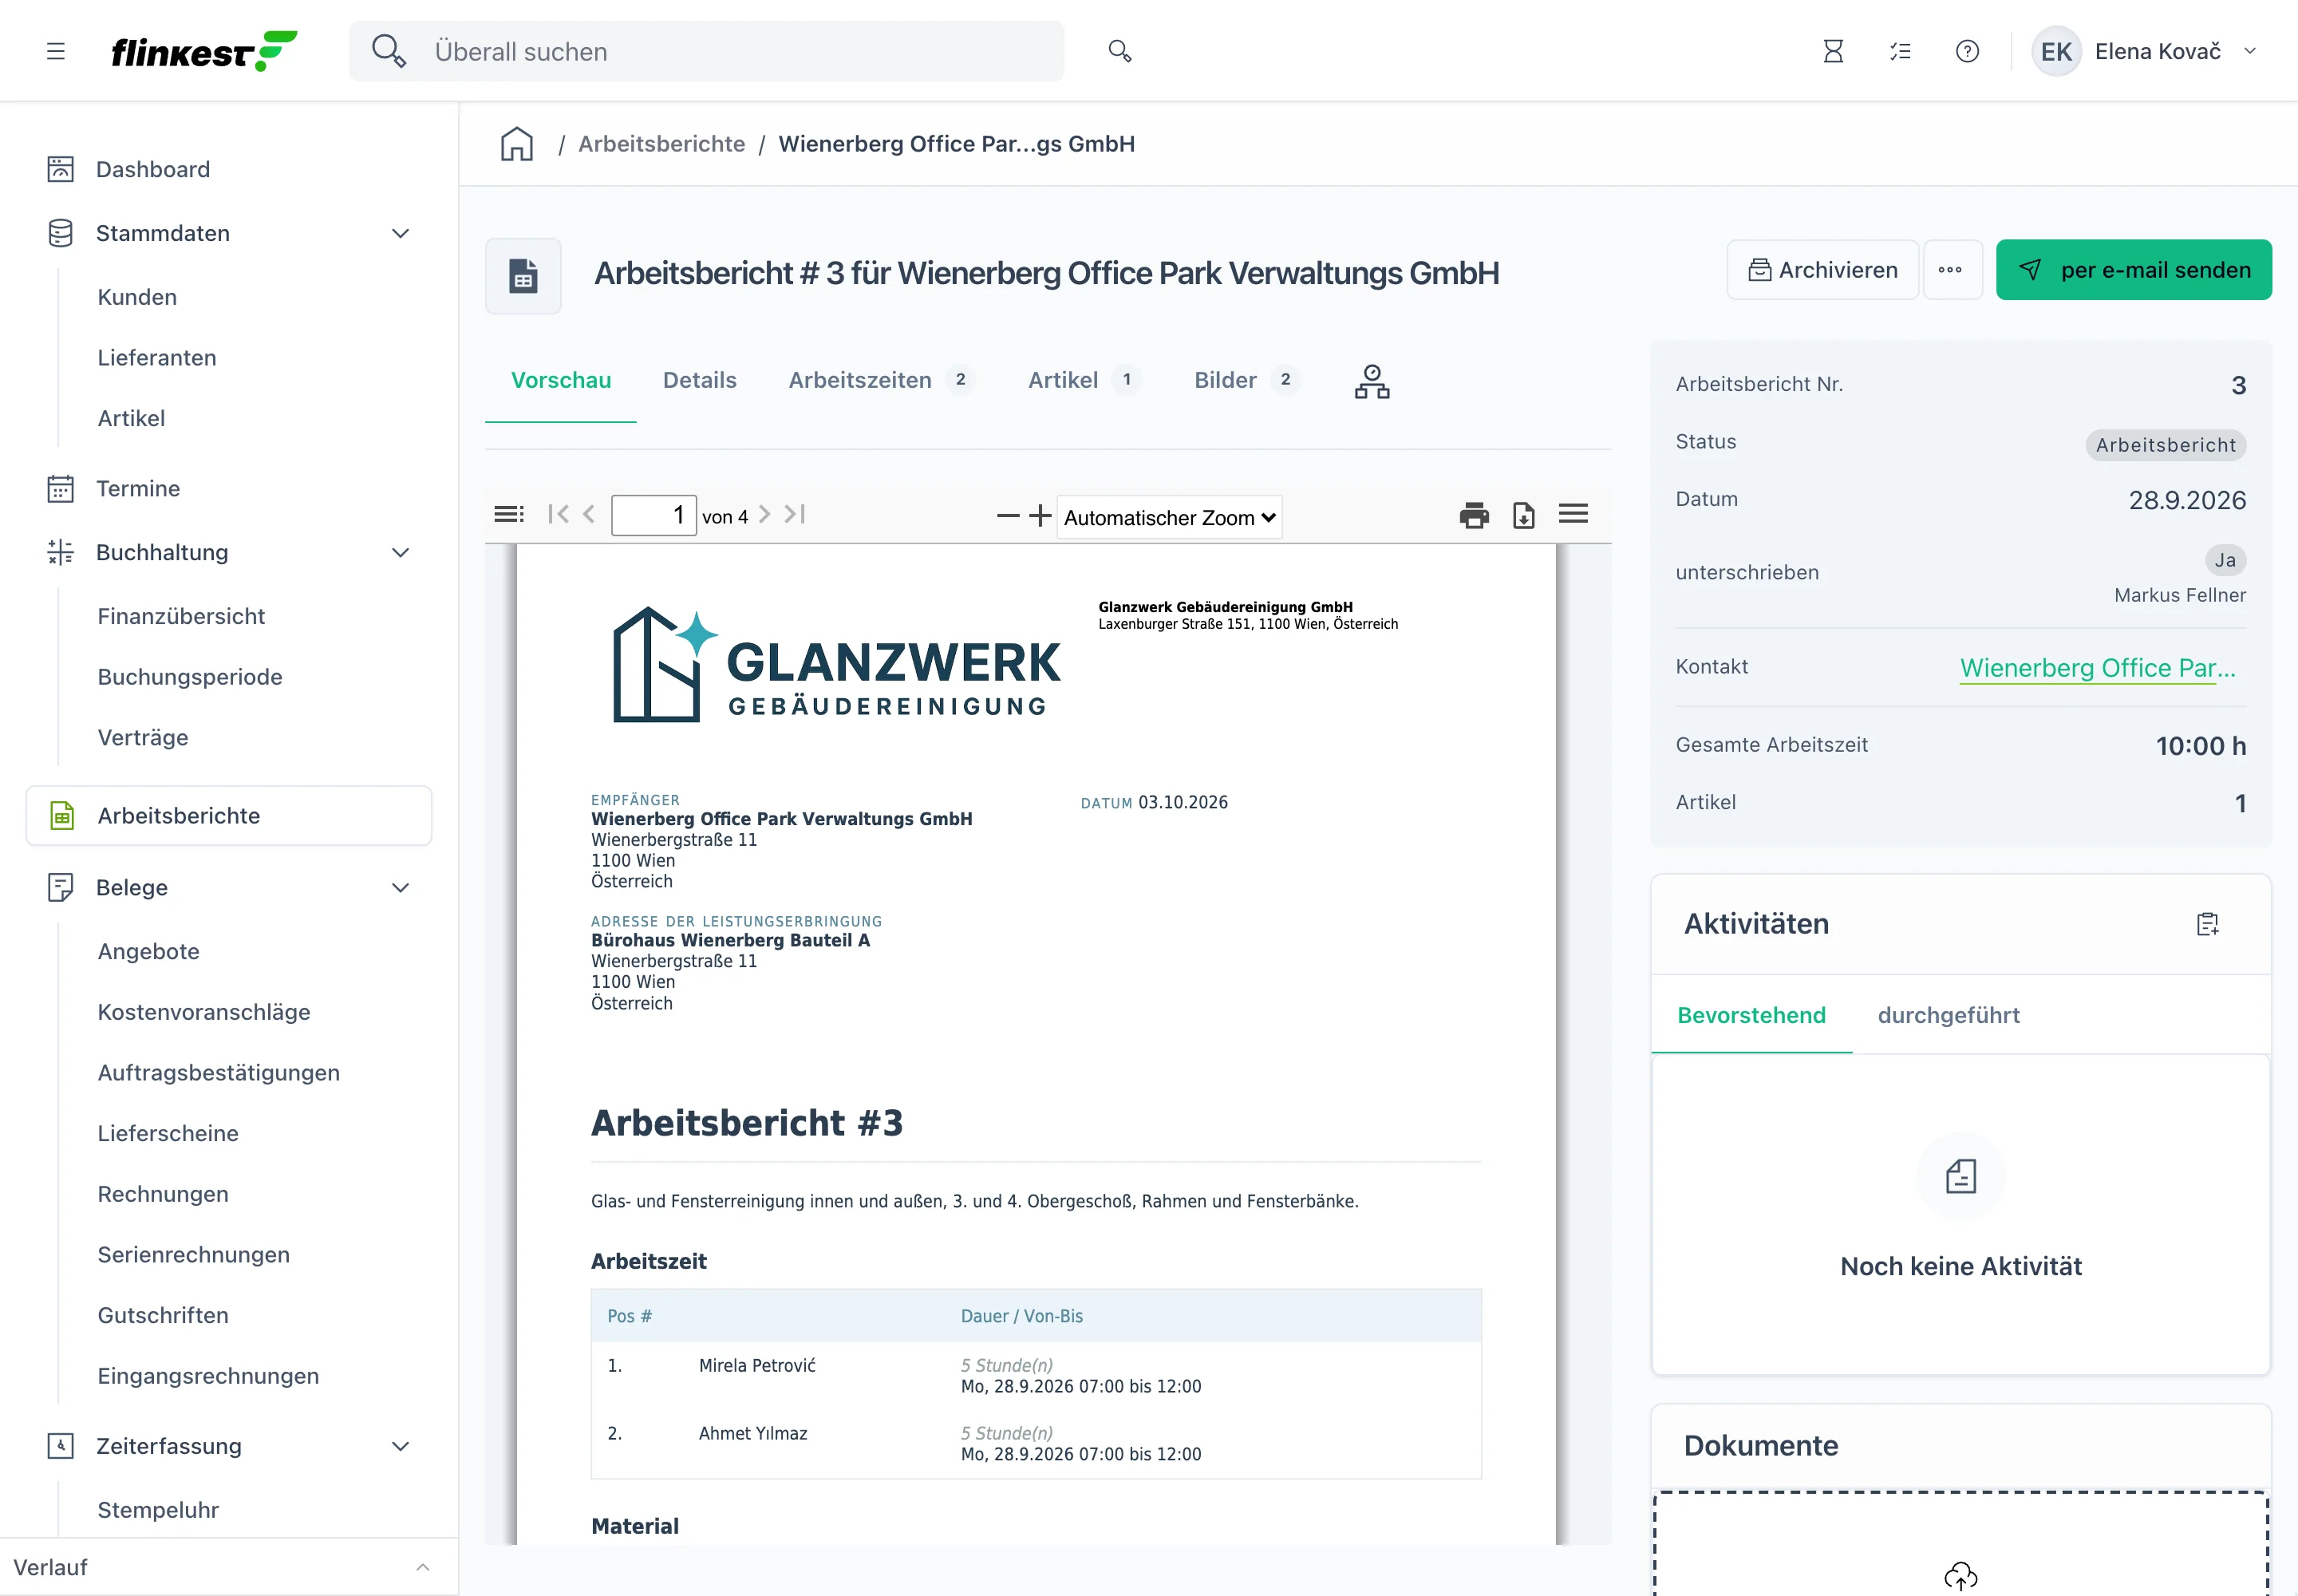Switch to the Bilder tab
Viewport: 2298px width, 1596px height.
point(1246,380)
